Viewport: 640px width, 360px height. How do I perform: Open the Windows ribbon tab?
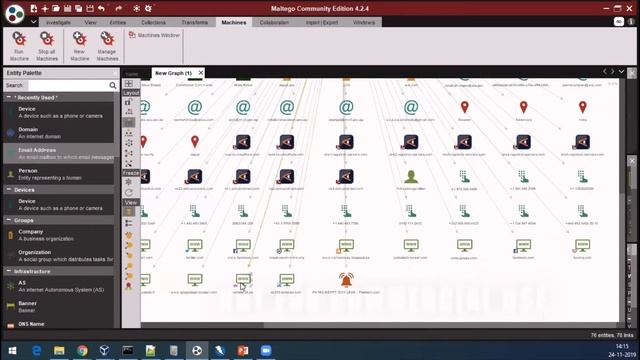364,22
